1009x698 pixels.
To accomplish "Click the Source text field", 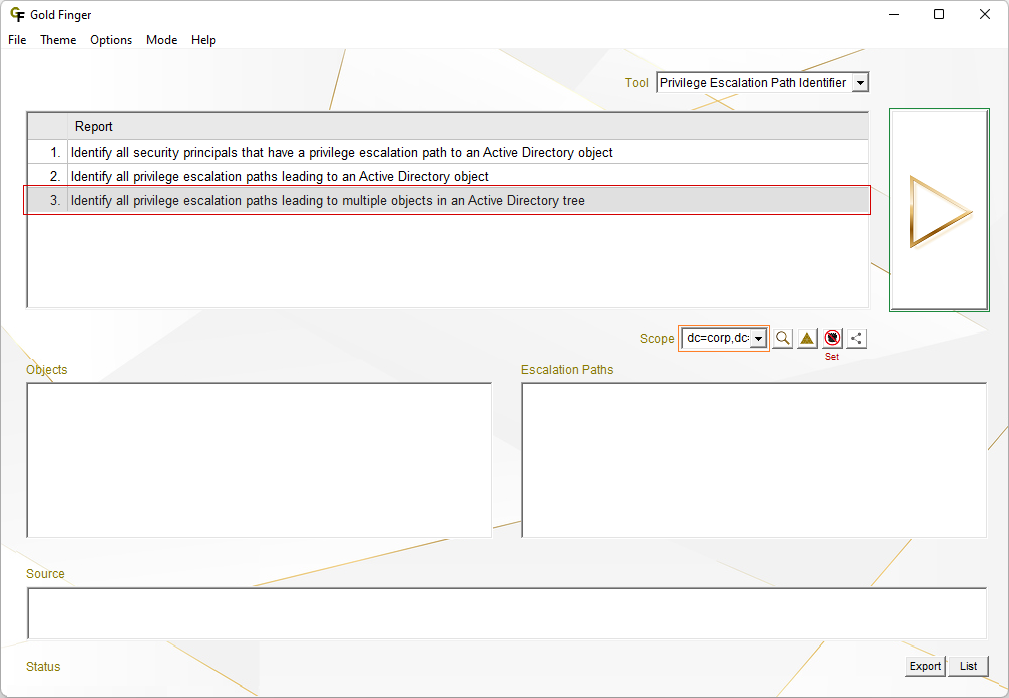I will pyautogui.click(x=507, y=613).
